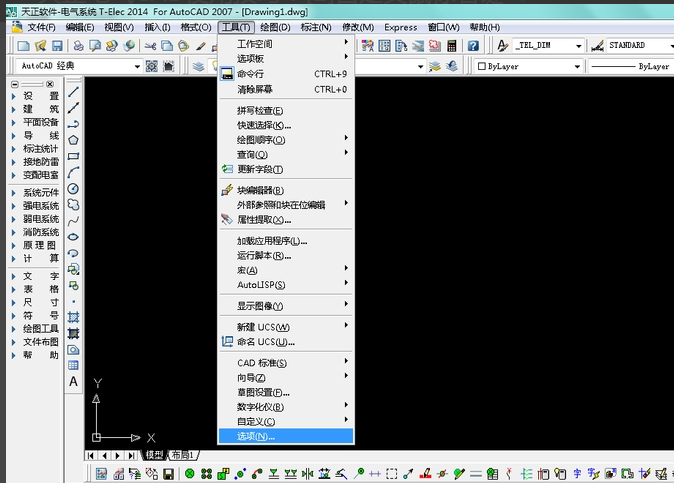Switch to the 模型 tab
Viewport: 674px width, 483px height.
[x=154, y=455]
